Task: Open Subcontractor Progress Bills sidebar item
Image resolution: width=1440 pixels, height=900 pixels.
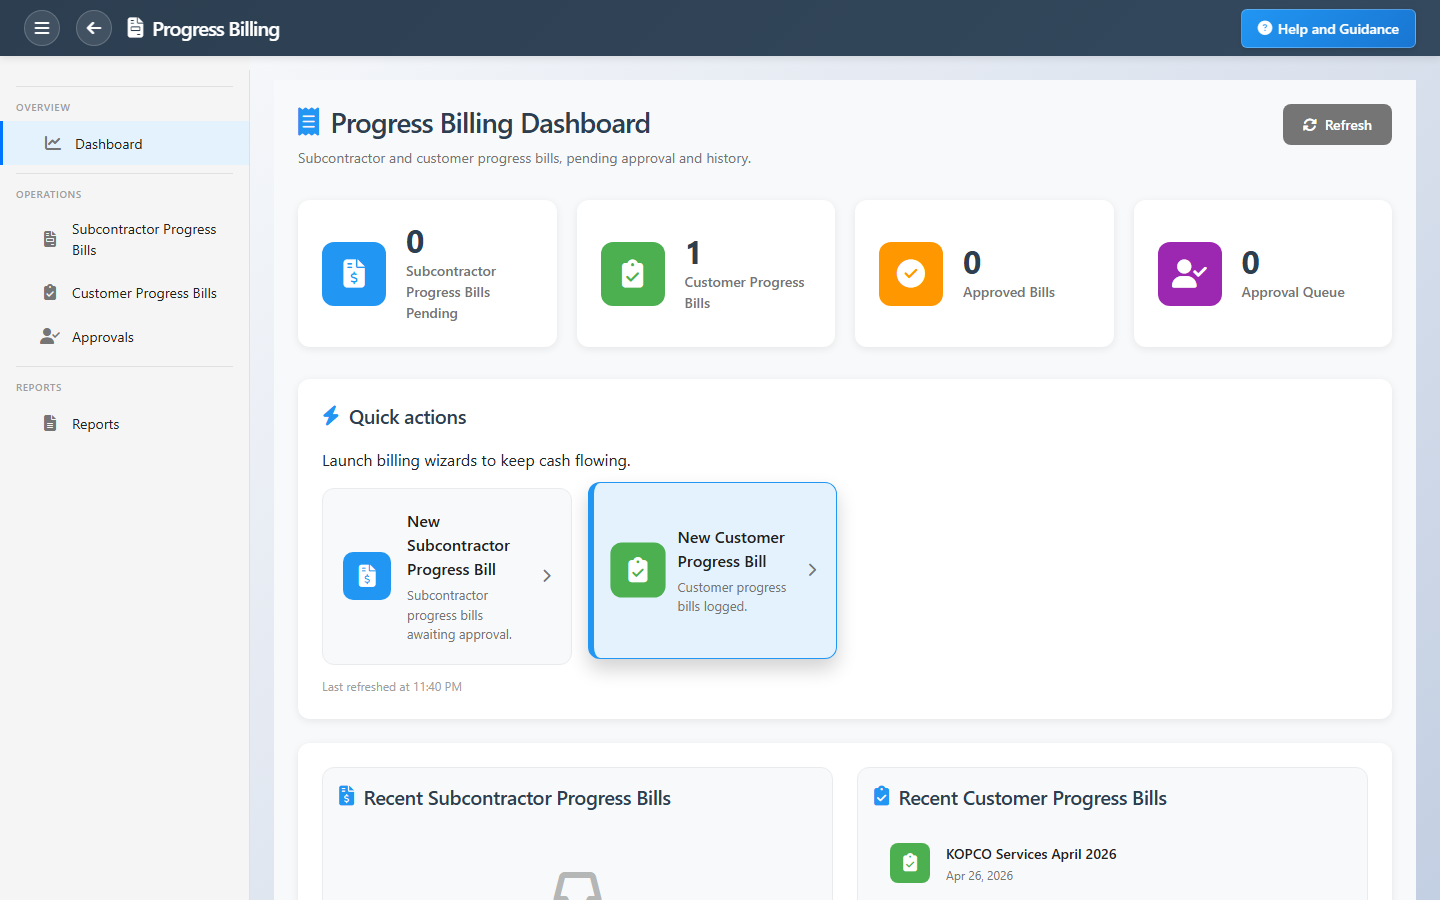Action: 125,239
